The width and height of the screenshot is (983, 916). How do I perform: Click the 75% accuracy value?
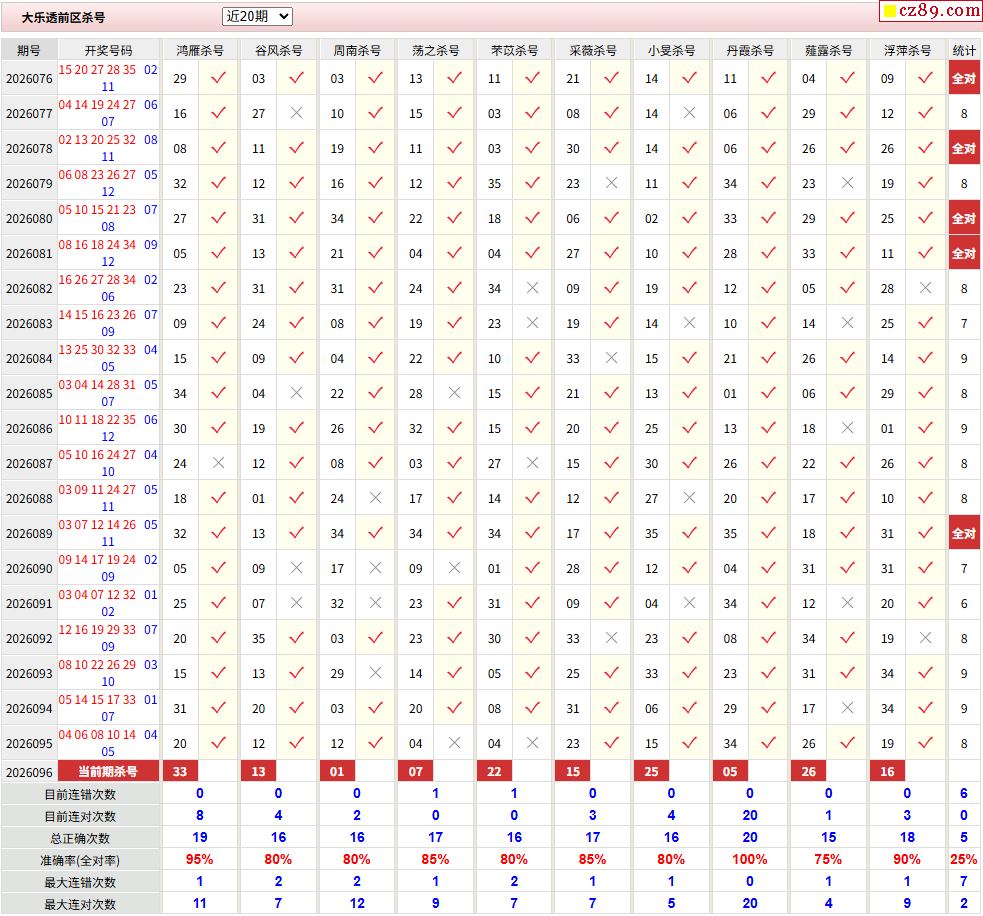pyautogui.click(x=828, y=859)
